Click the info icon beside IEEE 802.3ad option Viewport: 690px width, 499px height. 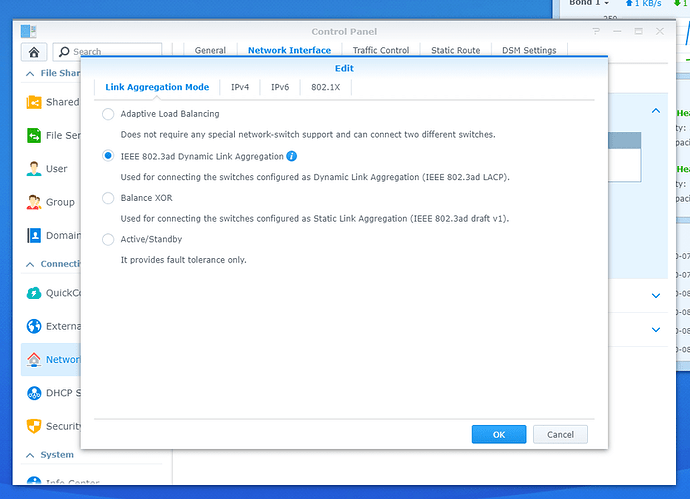291,156
